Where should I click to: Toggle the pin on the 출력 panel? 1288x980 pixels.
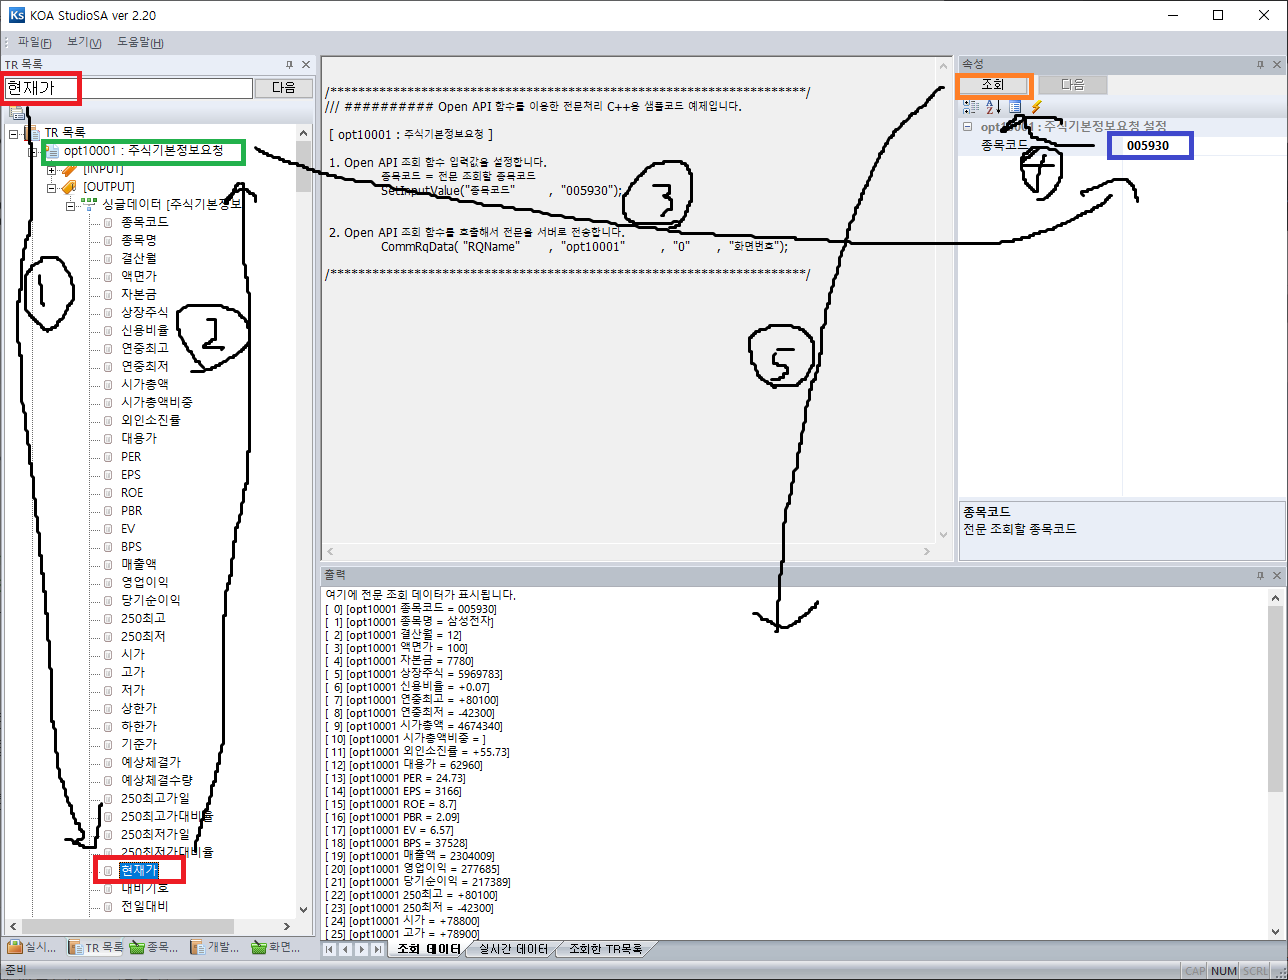(1260, 574)
